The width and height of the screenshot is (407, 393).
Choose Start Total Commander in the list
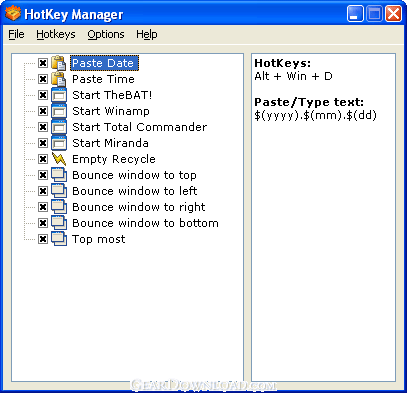140,127
